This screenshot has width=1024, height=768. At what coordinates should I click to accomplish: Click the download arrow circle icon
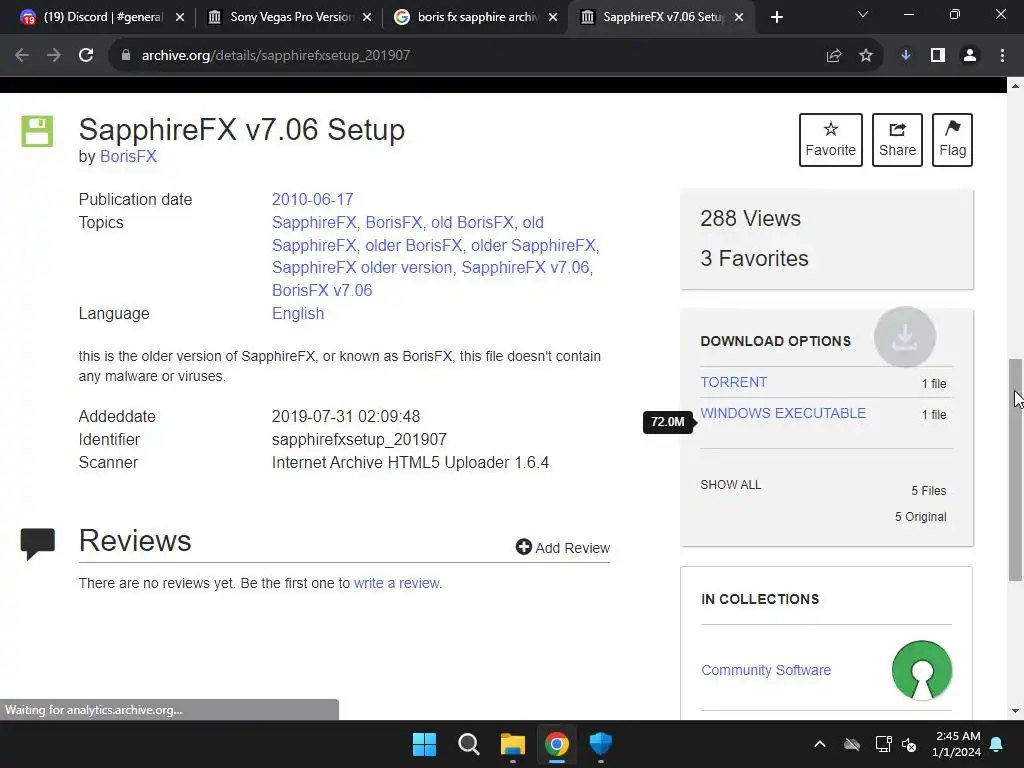[x=904, y=338]
